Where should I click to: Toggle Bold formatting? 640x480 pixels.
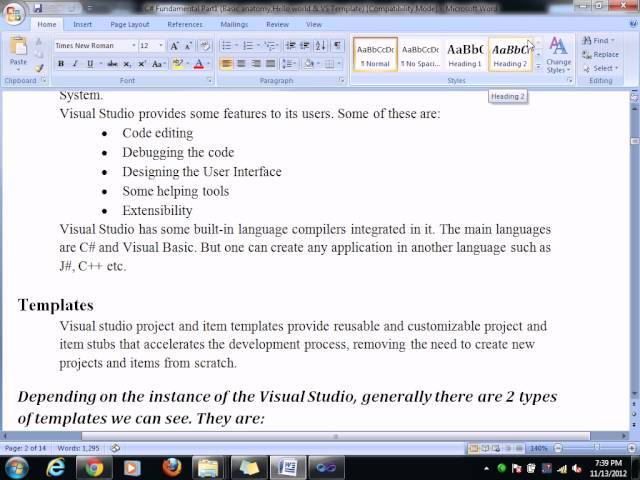point(61,64)
